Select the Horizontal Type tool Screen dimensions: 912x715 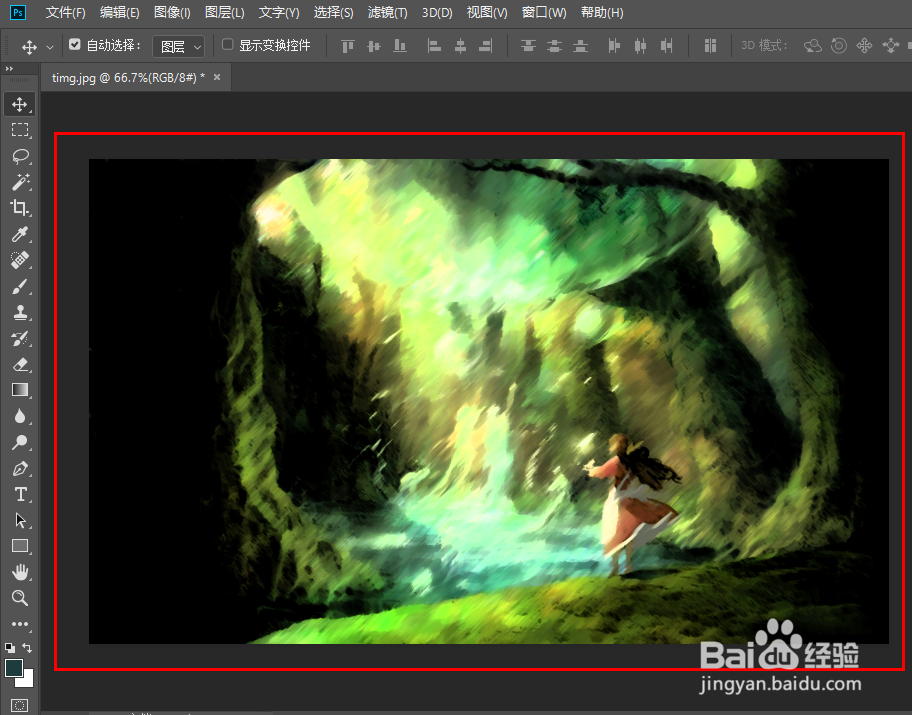click(x=20, y=494)
